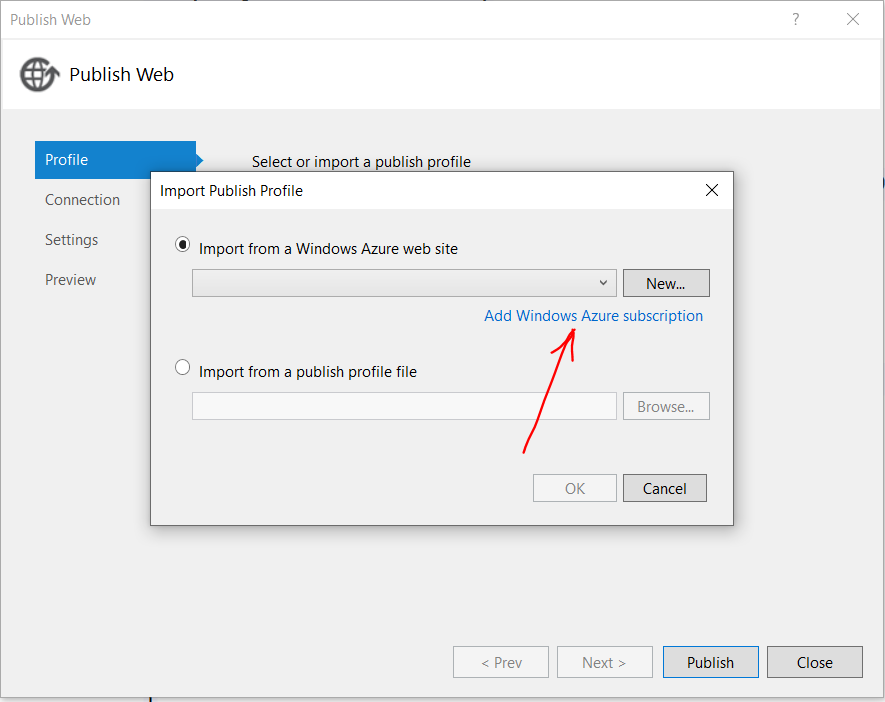
Task: Click the publish profile file path field
Action: [x=404, y=406]
